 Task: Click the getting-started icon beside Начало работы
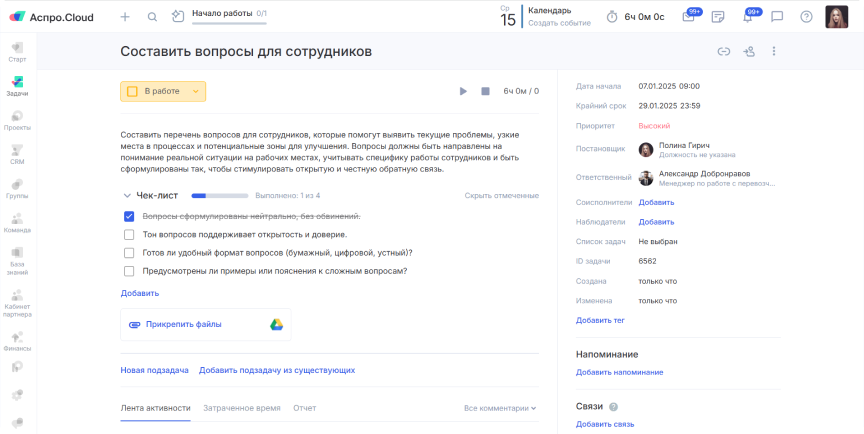[177, 17]
